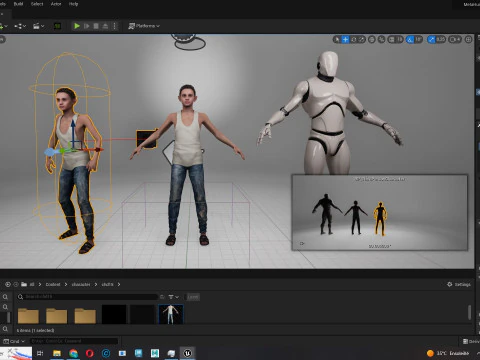Open the Build menu
The width and height of the screenshot is (480, 360).
click(x=18, y=4)
